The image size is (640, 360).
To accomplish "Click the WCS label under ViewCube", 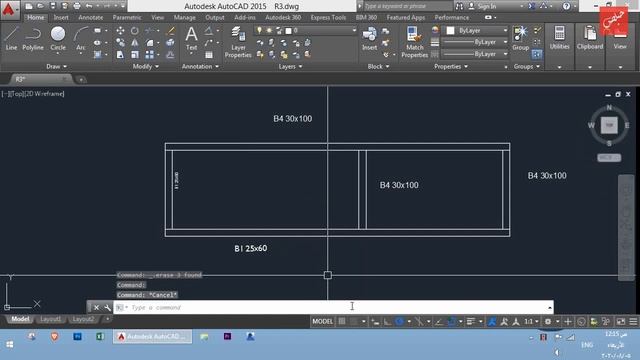I will pyautogui.click(x=609, y=158).
